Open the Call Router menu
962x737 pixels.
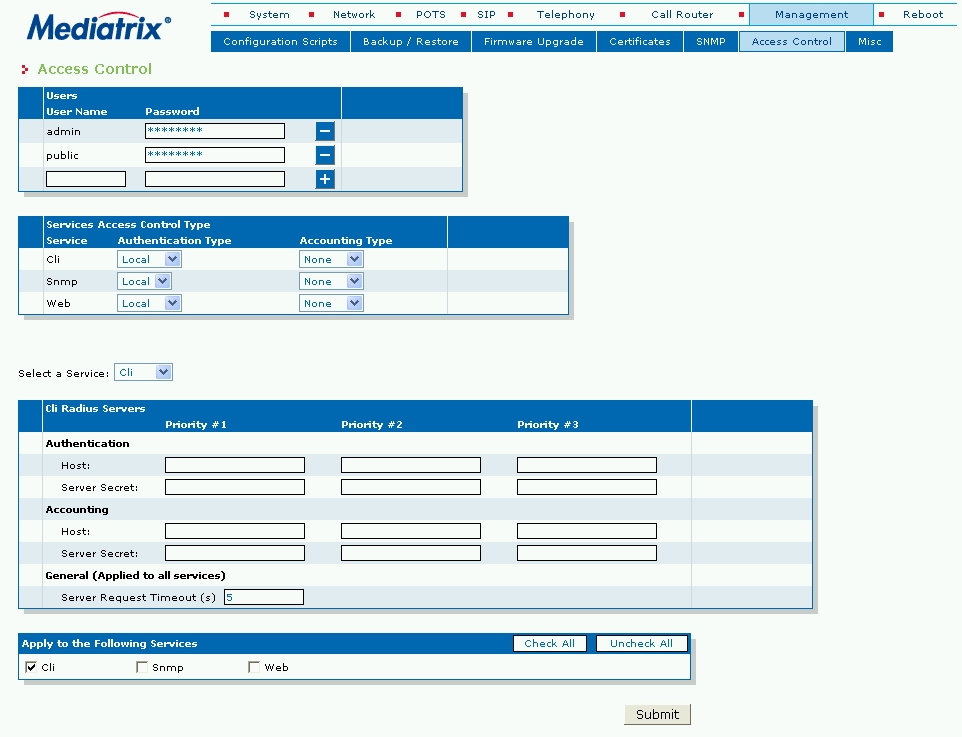[x=682, y=14]
